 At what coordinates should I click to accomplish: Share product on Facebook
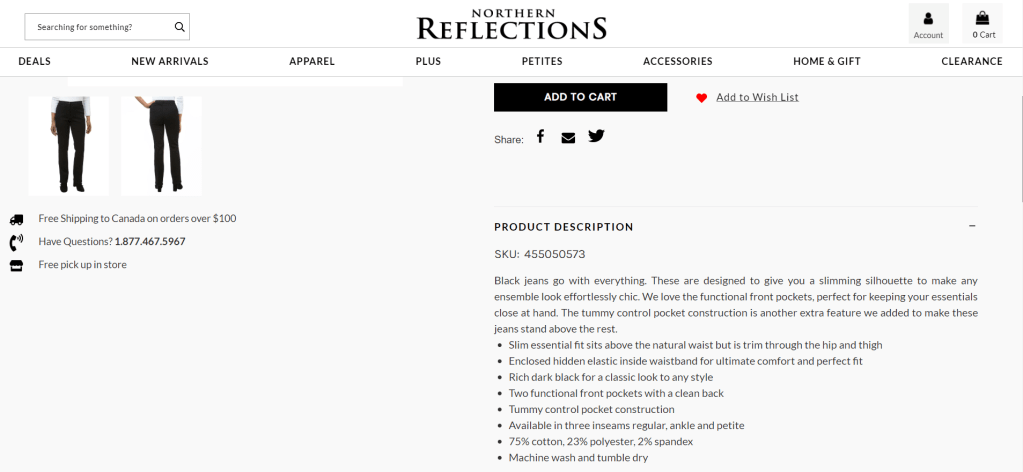click(x=540, y=136)
